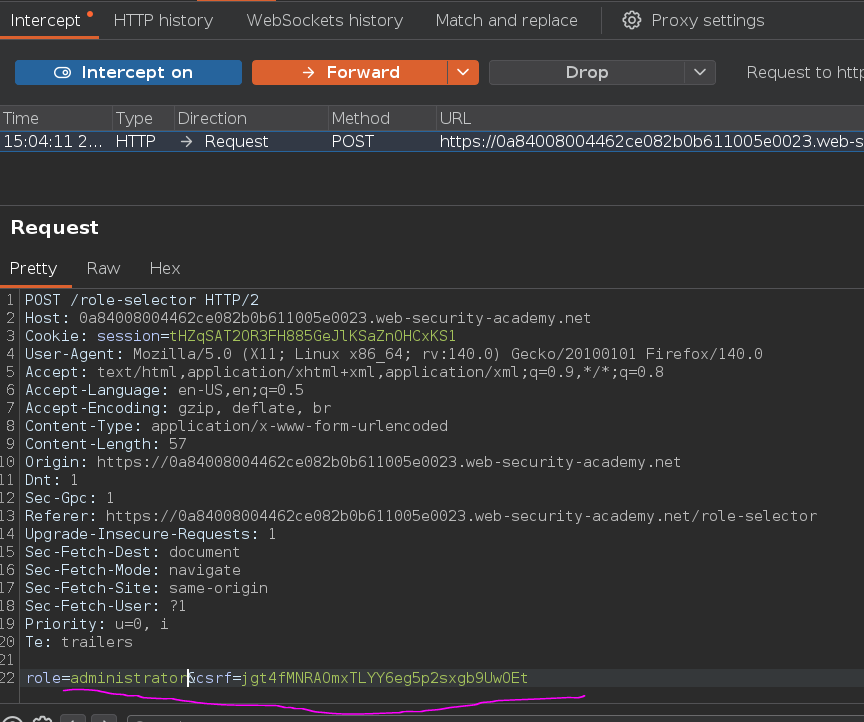Click the csrf token value in body
This screenshot has height=722, width=864.
click(x=385, y=678)
